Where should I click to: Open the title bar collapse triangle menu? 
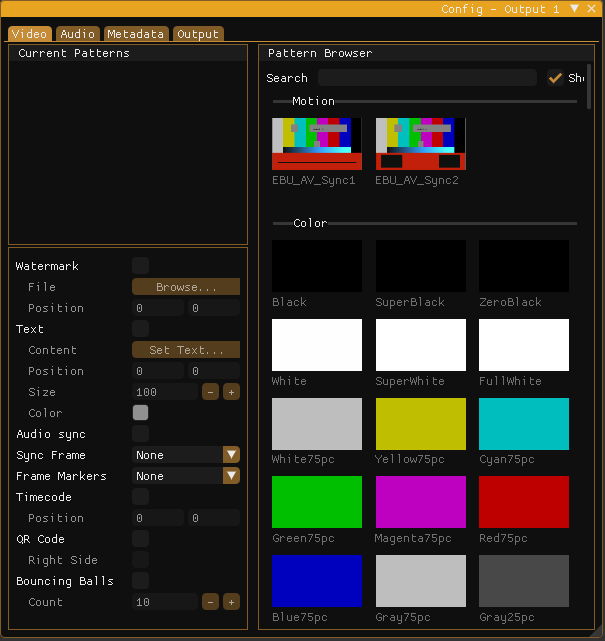tap(574, 9)
